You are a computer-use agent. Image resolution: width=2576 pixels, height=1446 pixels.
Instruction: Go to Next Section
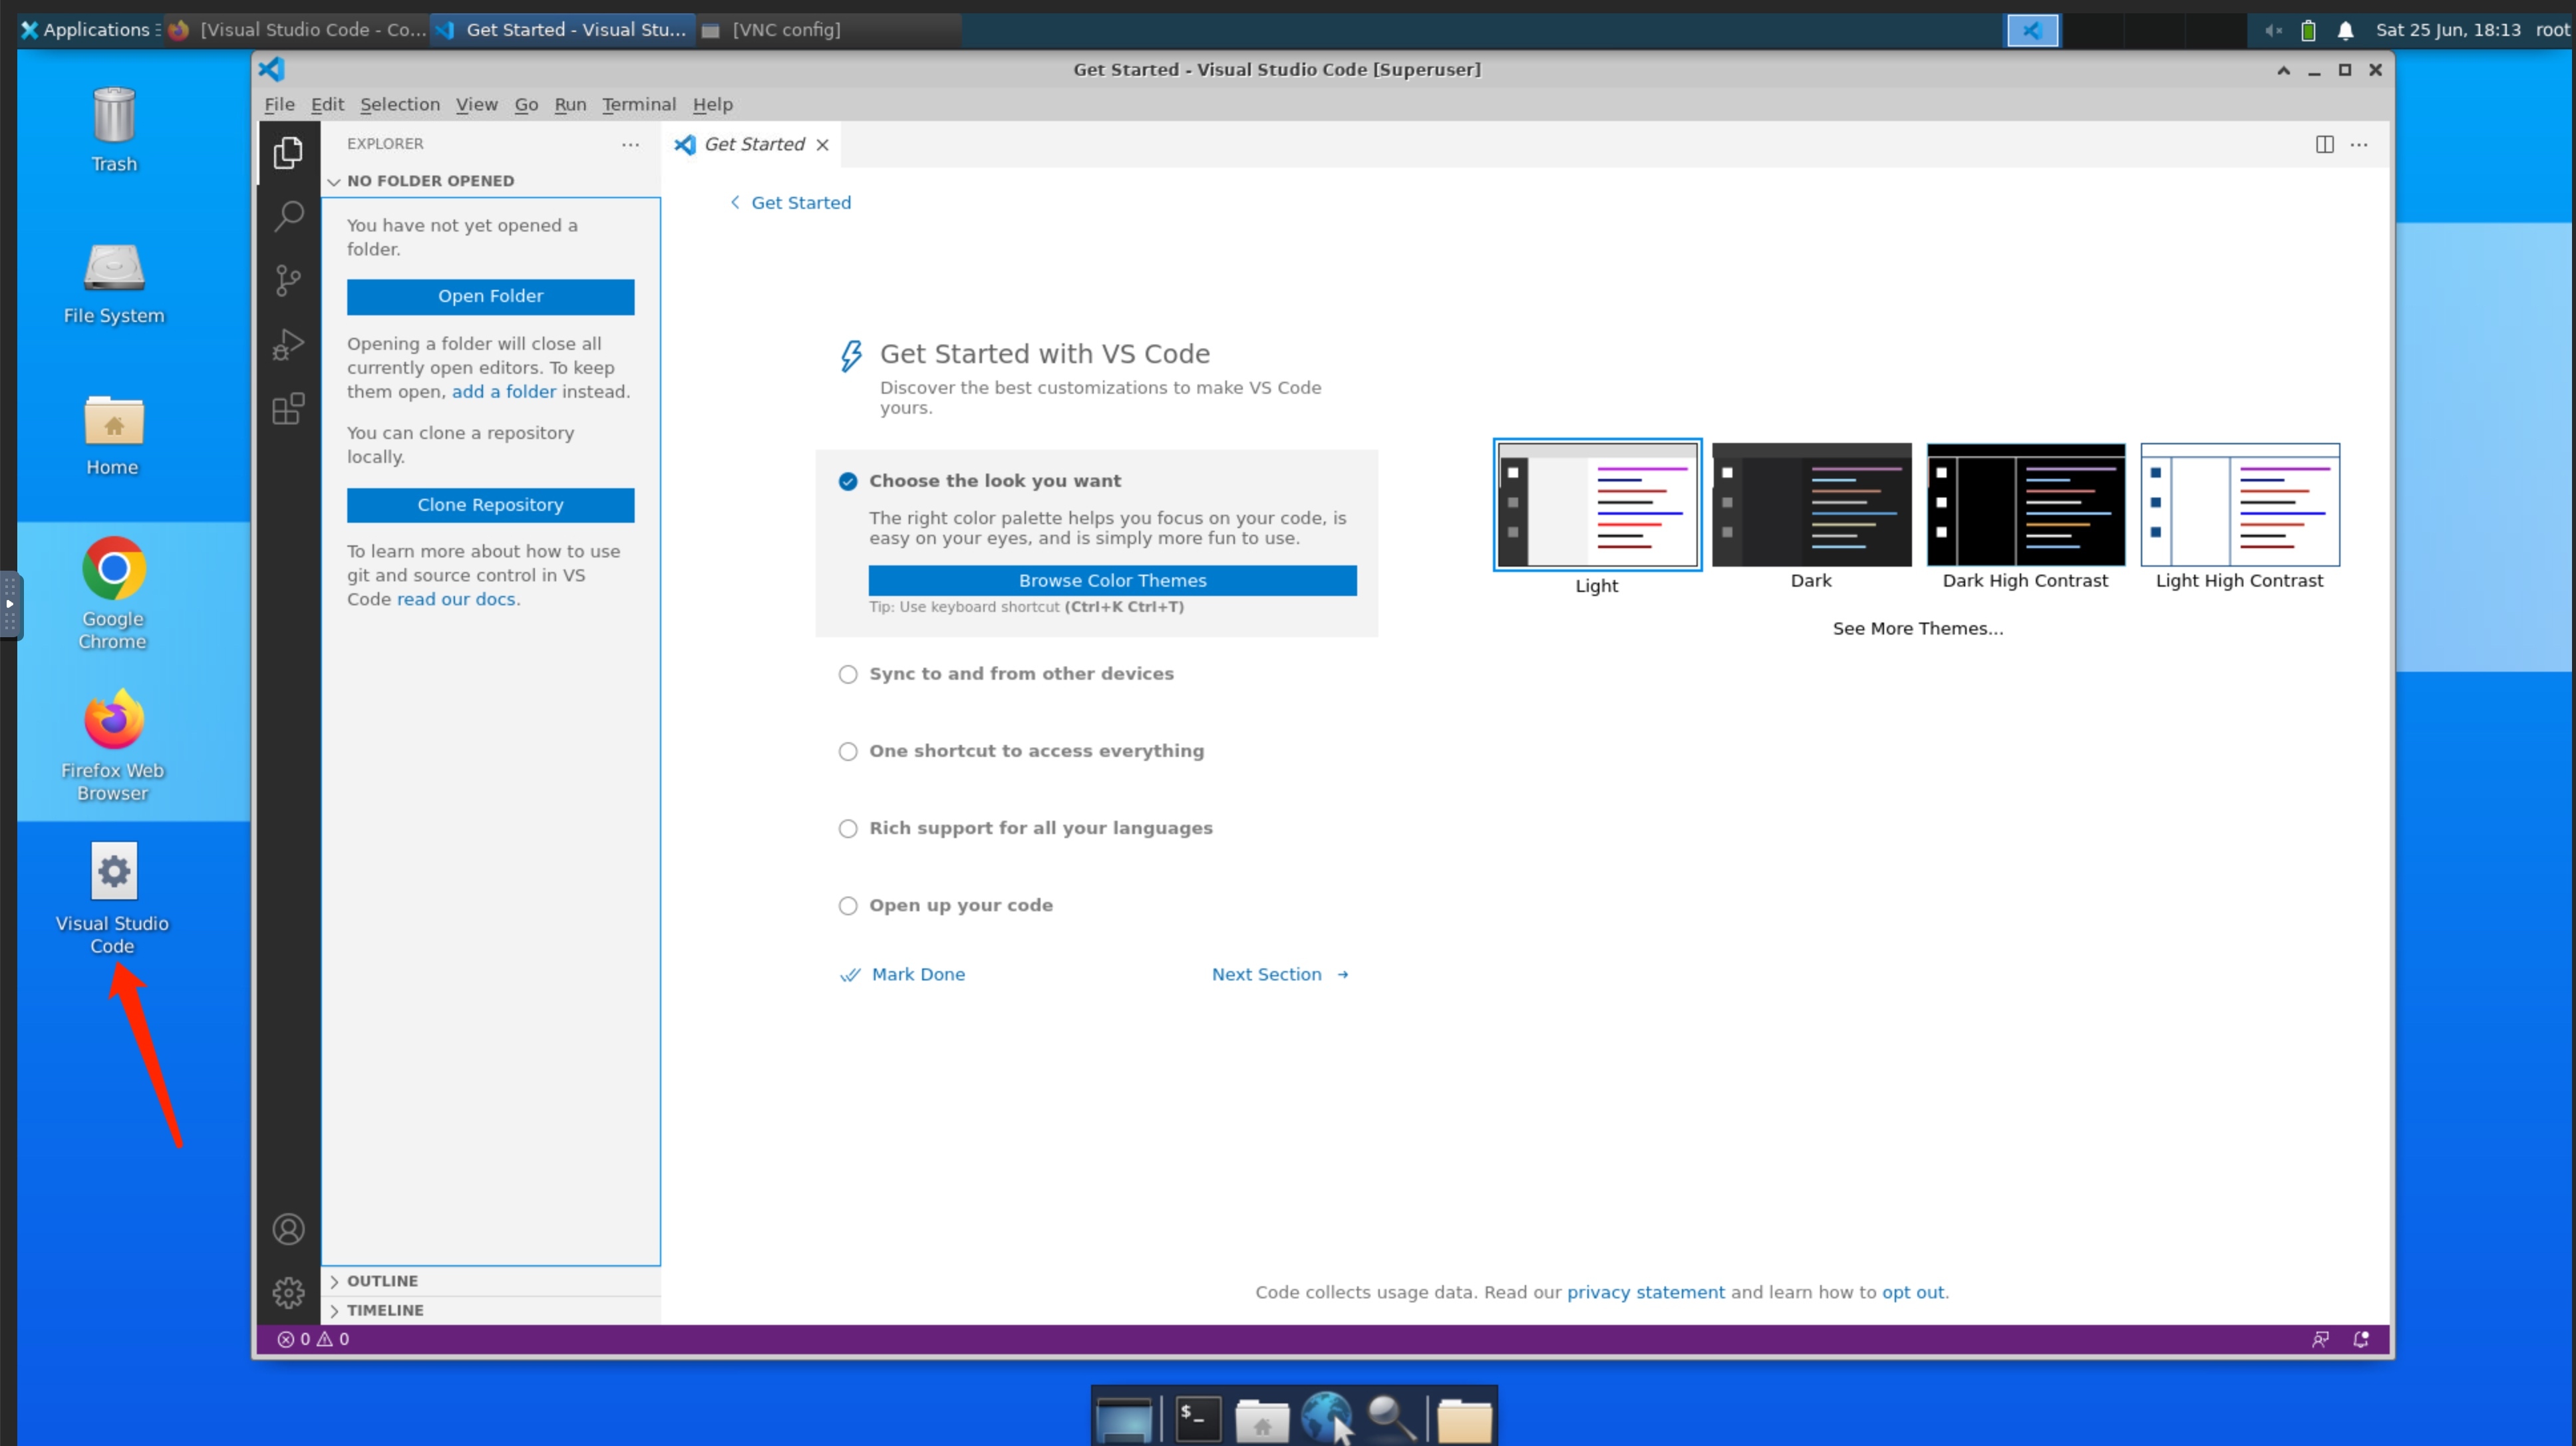pos(1280,975)
